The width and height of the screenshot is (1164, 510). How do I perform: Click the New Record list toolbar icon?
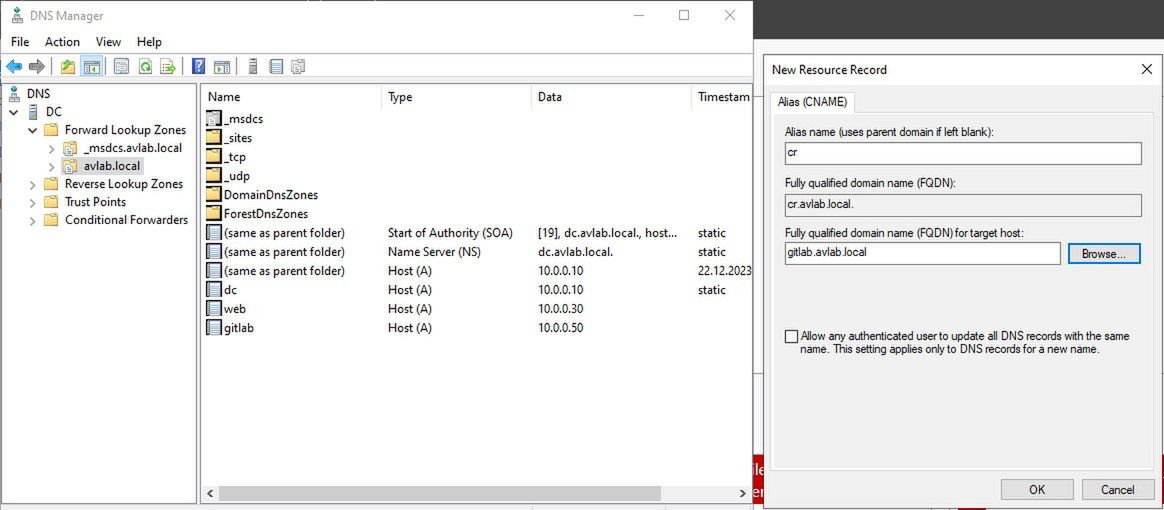pyautogui.click(x=276, y=67)
